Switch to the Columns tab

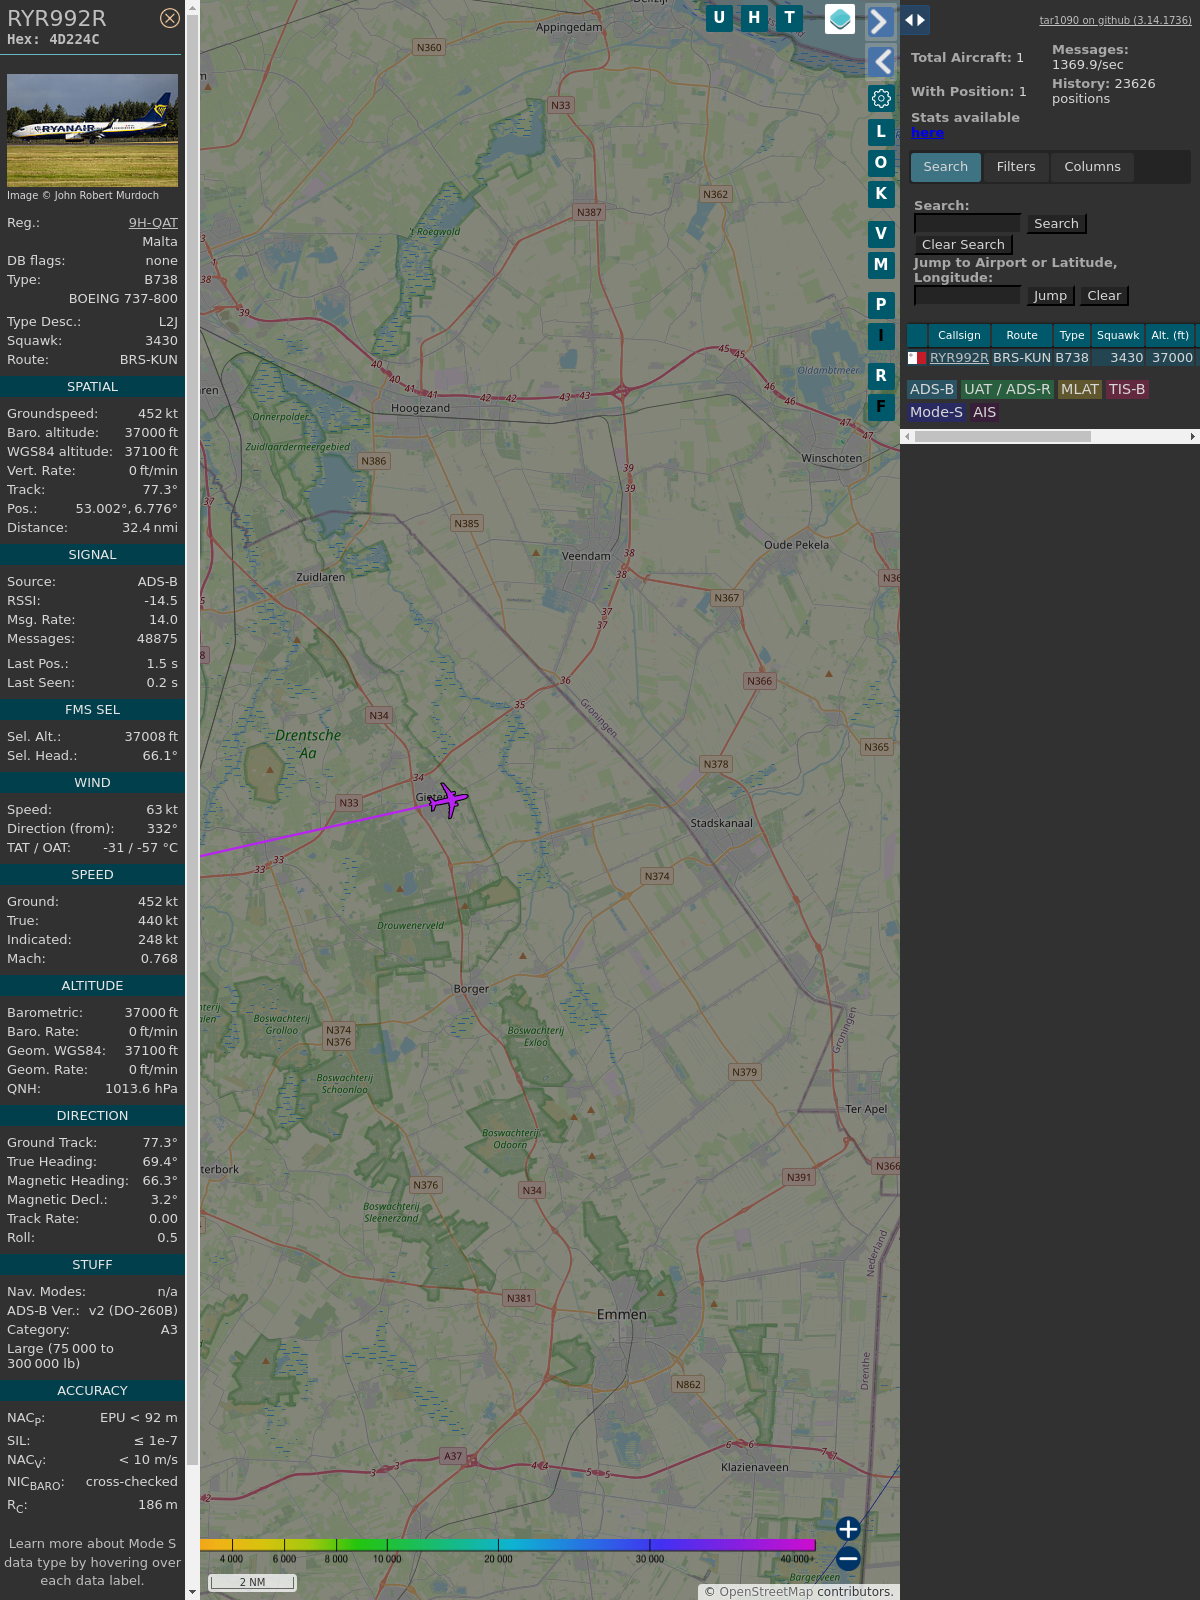(x=1092, y=167)
